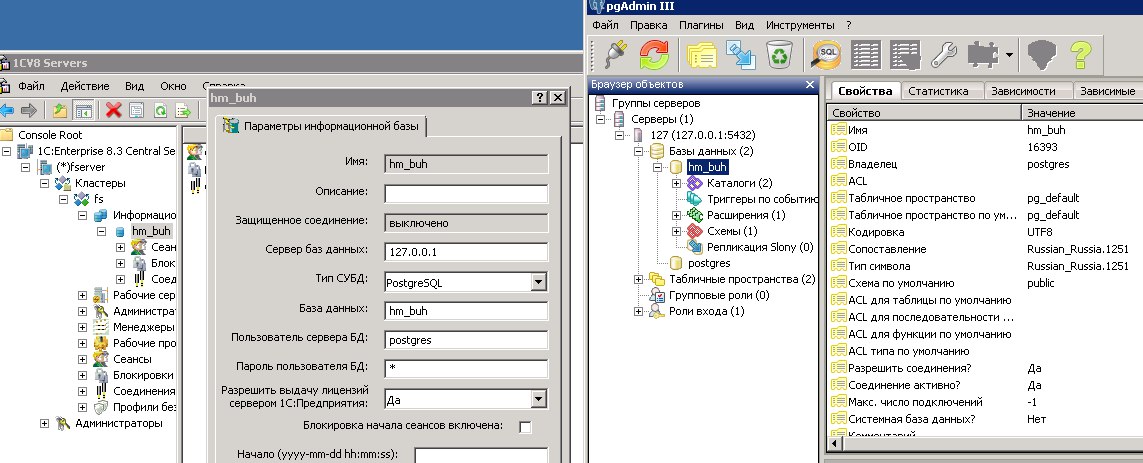Click the Репликация Slony (0) node icon
This screenshot has width=1143, height=463.
tap(695, 247)
